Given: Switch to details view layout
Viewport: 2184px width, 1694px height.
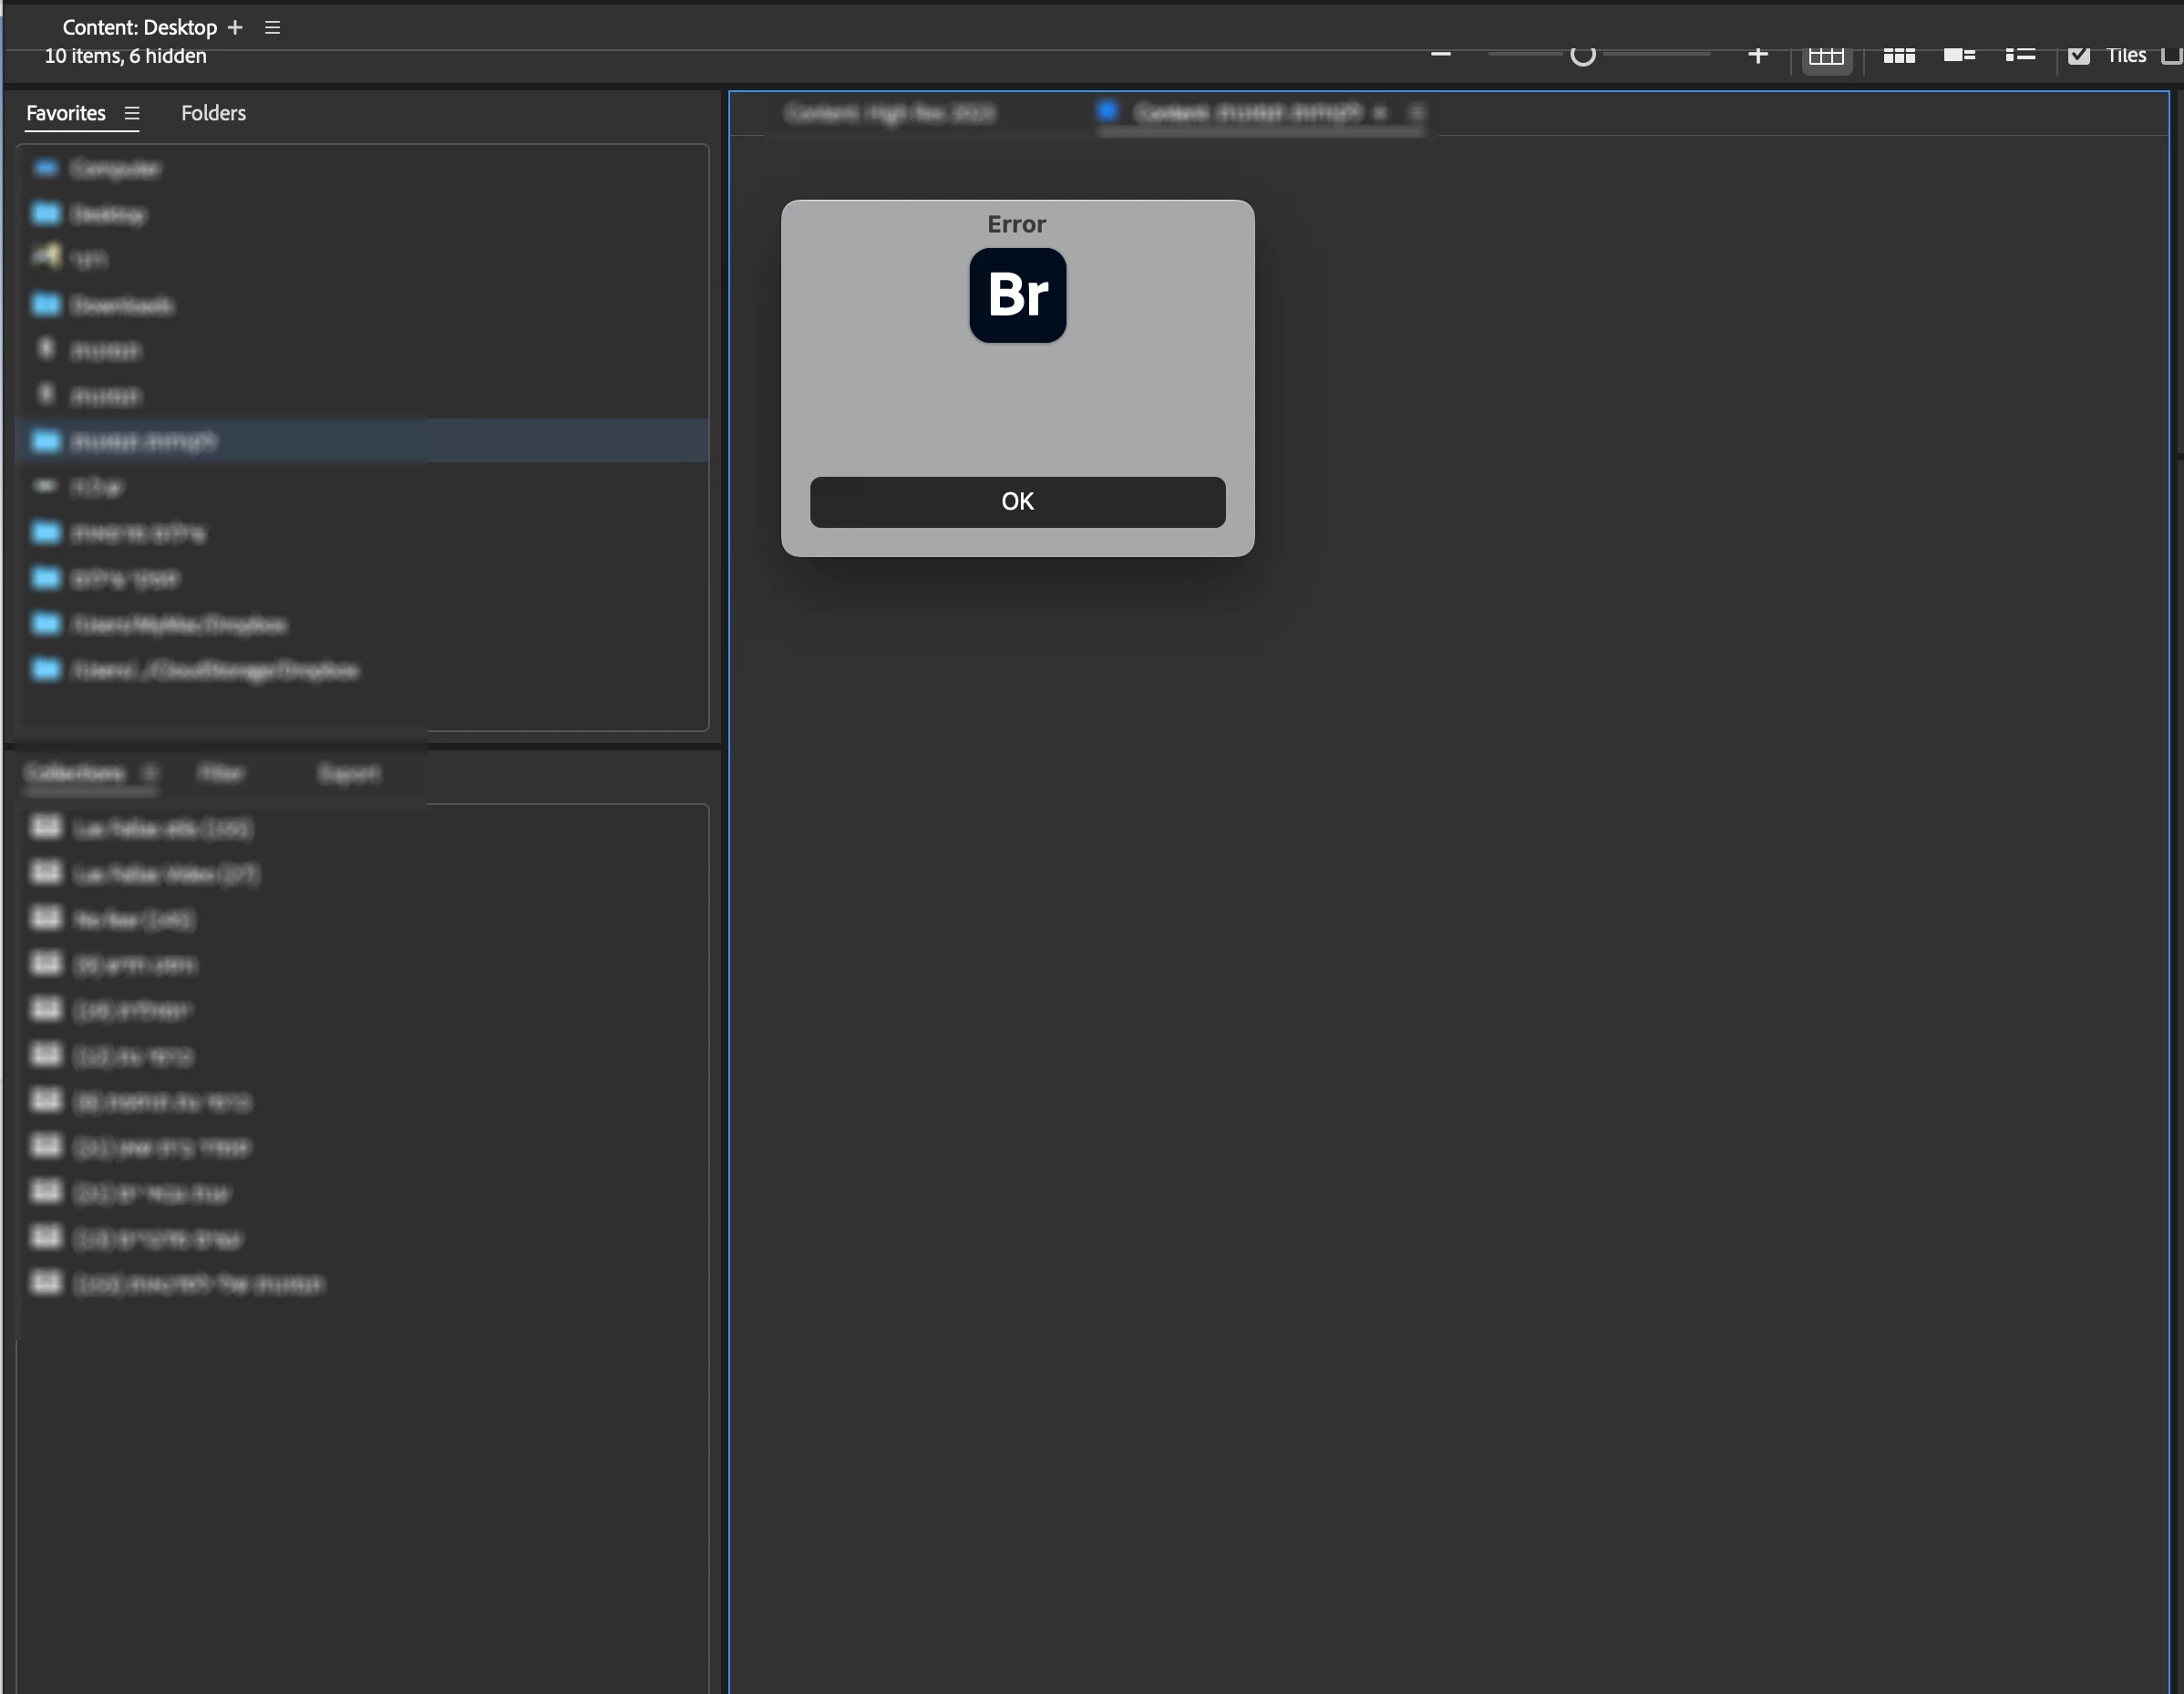Looking at the screenshot, I should tap(1959, 56).
